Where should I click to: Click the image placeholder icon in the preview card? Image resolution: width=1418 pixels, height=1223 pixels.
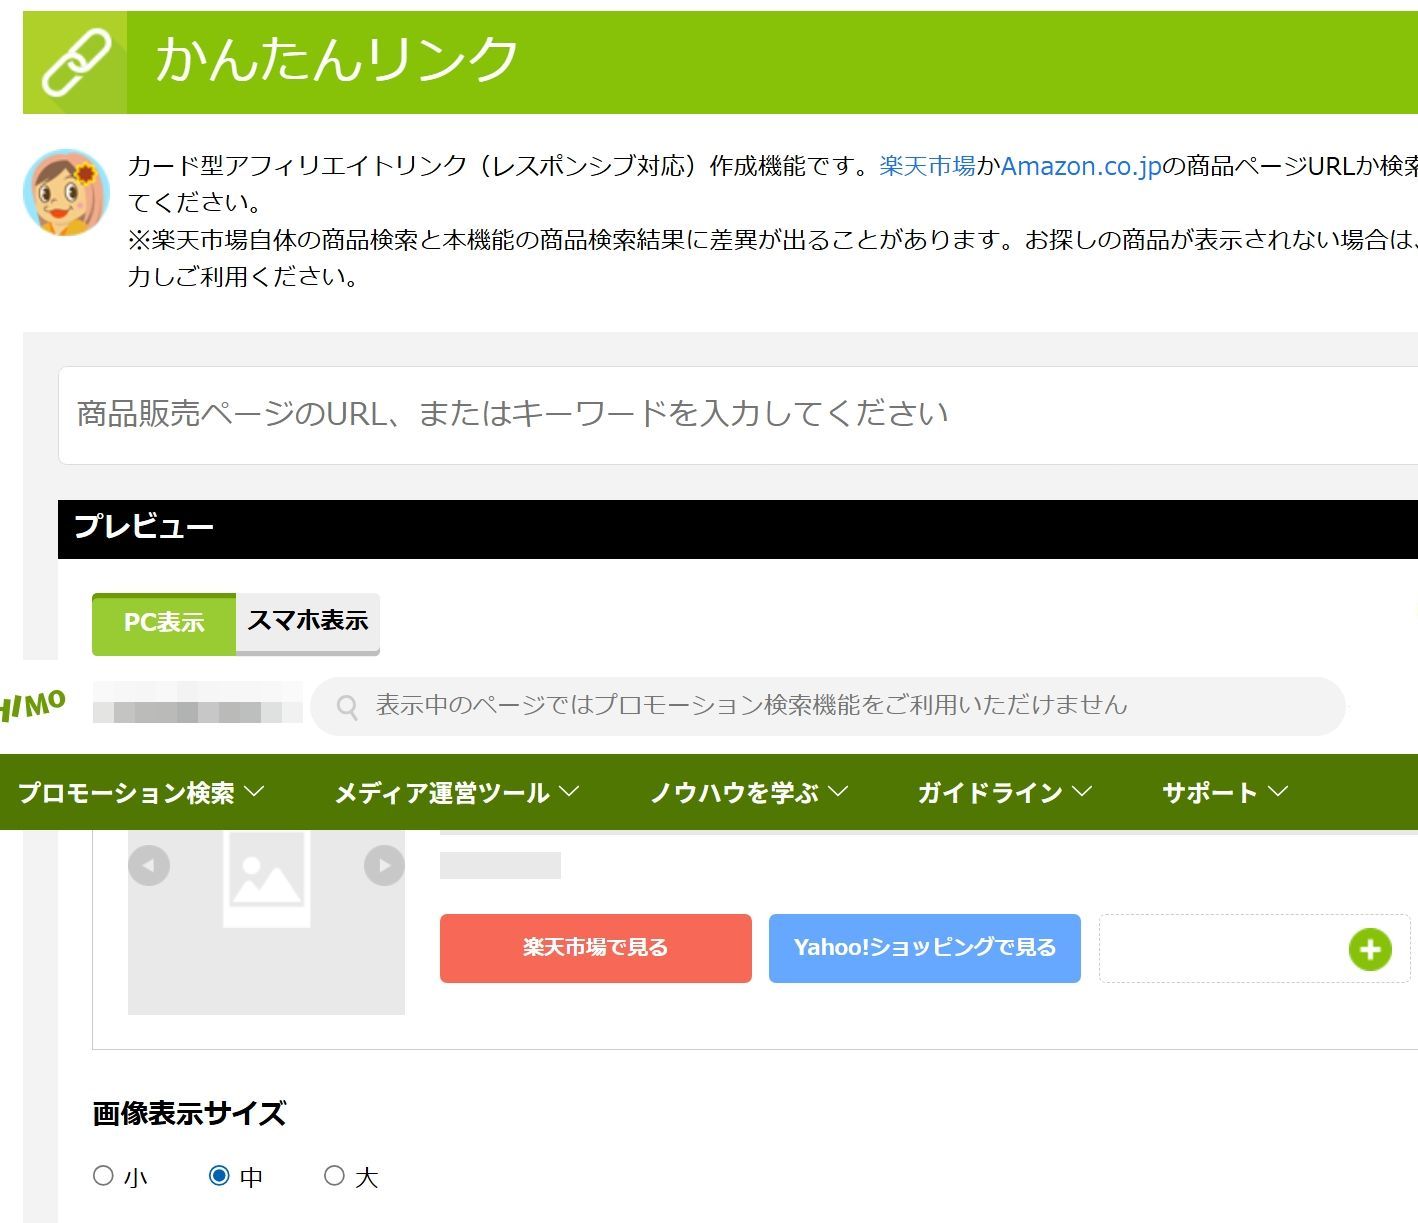[x=266, y=880]
